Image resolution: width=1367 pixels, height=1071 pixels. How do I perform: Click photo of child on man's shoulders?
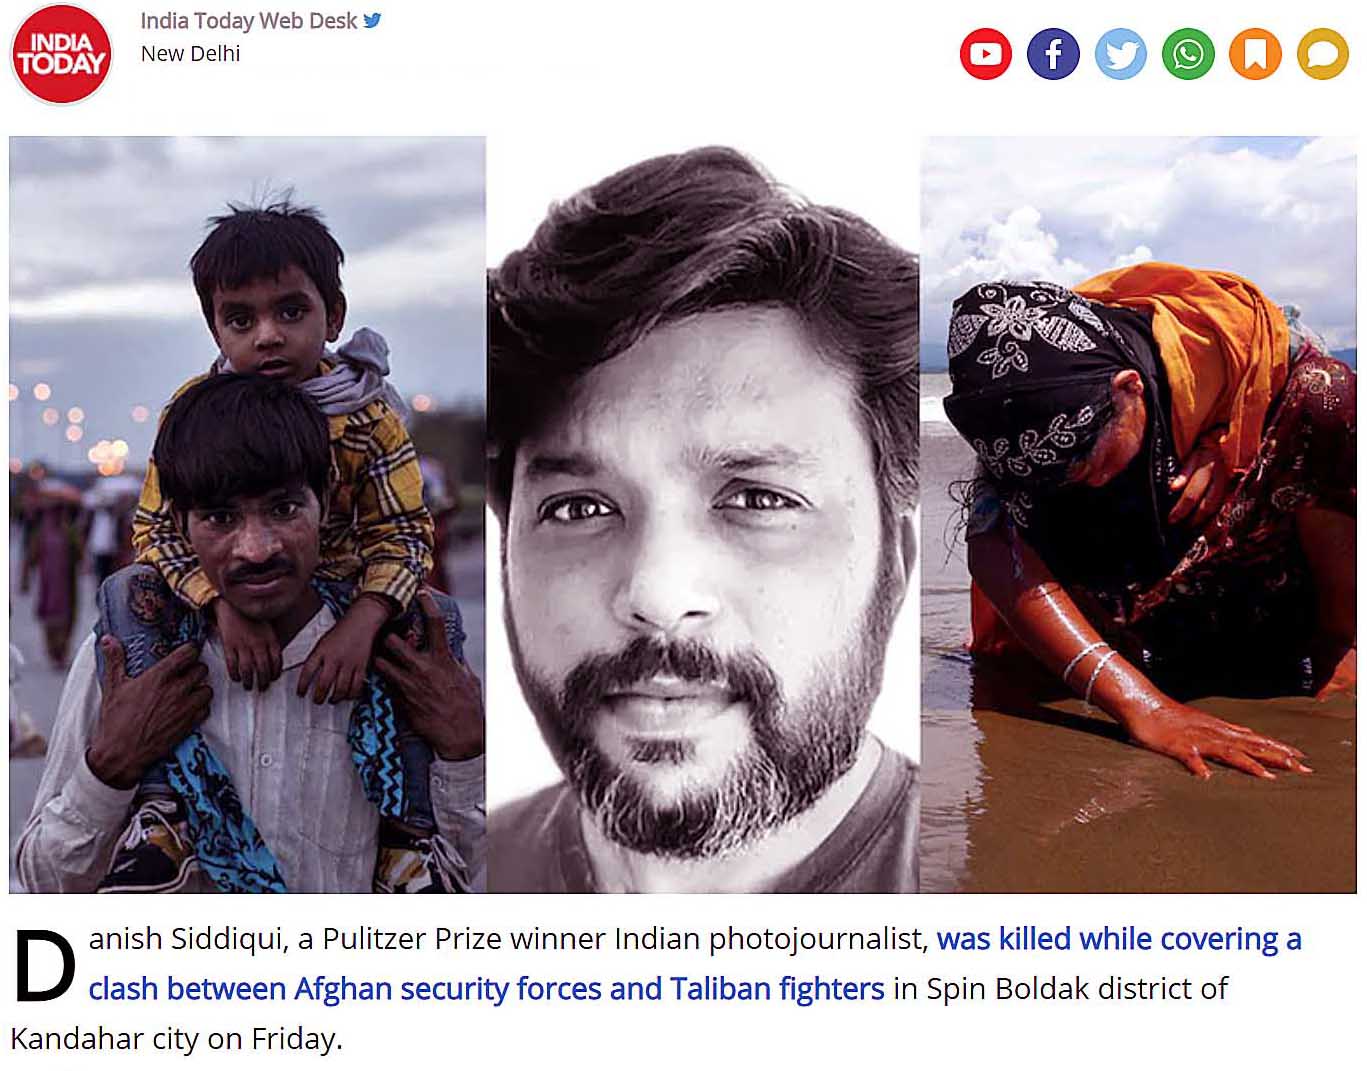248,514
